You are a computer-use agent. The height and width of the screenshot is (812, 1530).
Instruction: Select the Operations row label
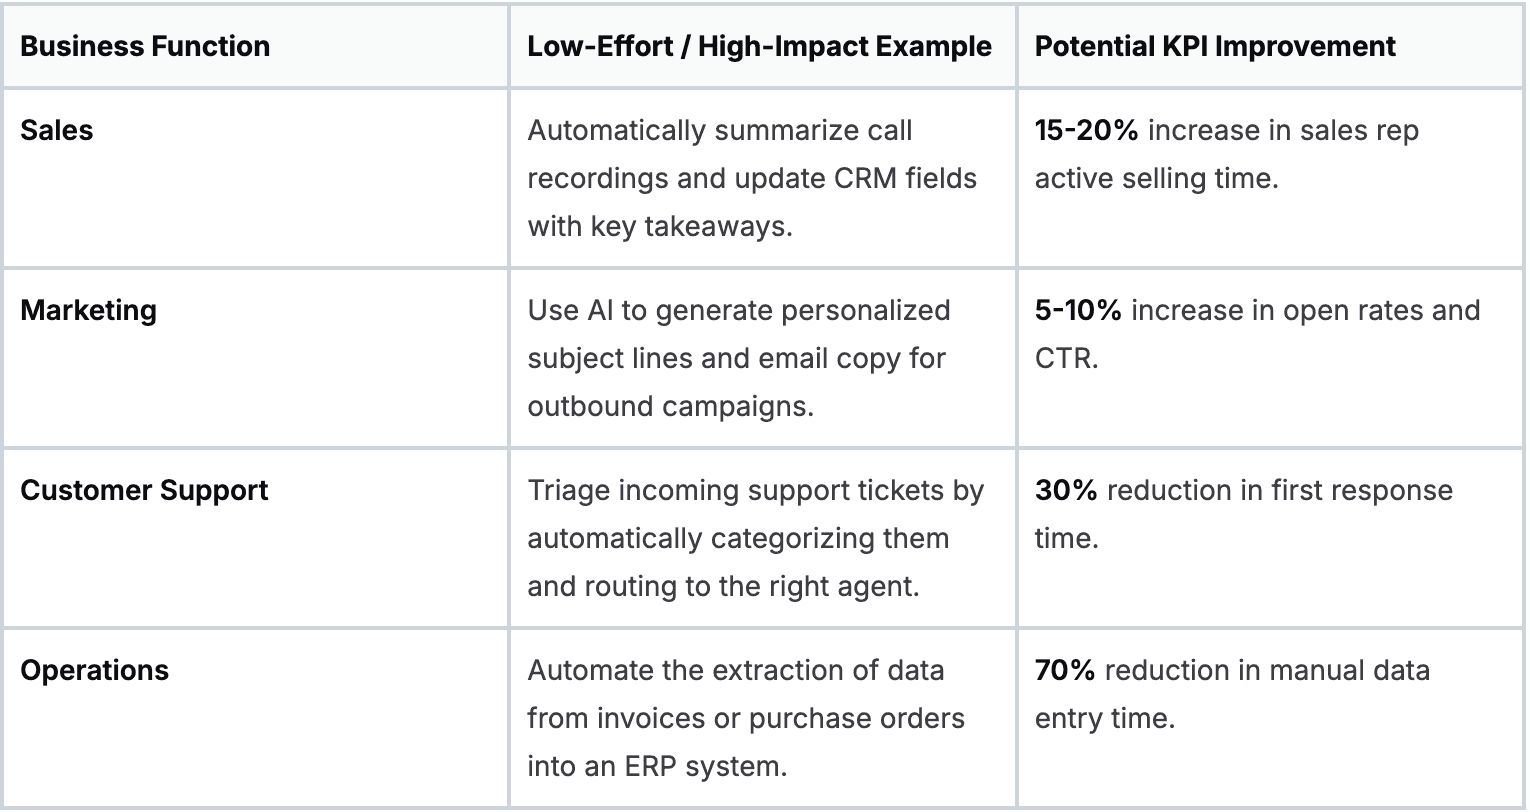pyautogui.click(x=95, y=670)
